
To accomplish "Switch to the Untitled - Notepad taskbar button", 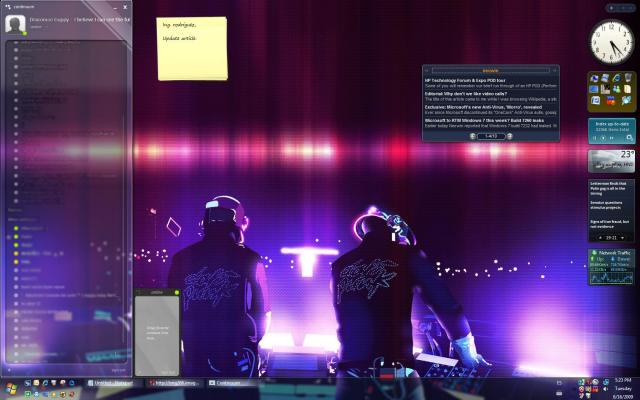I will coord(112,383).
